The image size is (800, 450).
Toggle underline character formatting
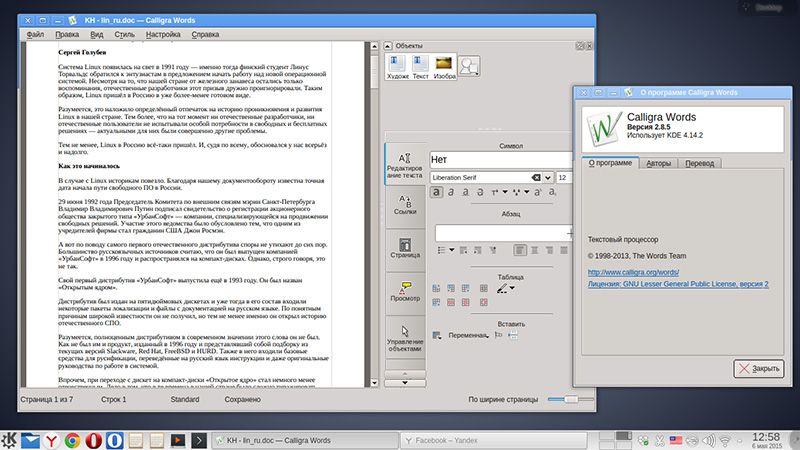pos(465,192)
